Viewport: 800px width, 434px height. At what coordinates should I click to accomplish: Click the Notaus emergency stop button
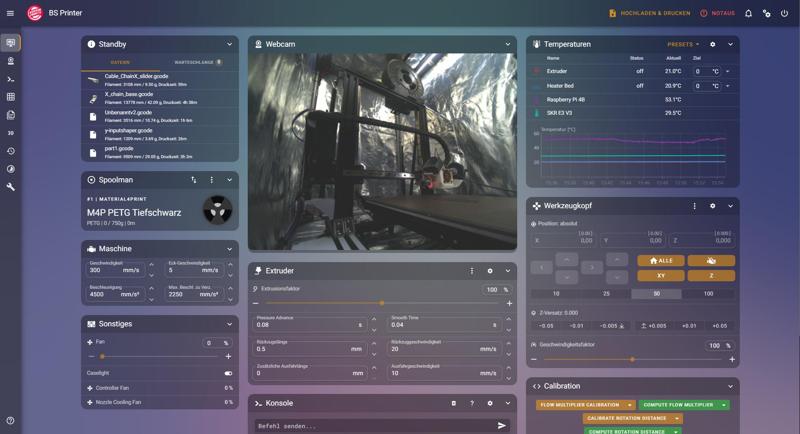[717, 13]
